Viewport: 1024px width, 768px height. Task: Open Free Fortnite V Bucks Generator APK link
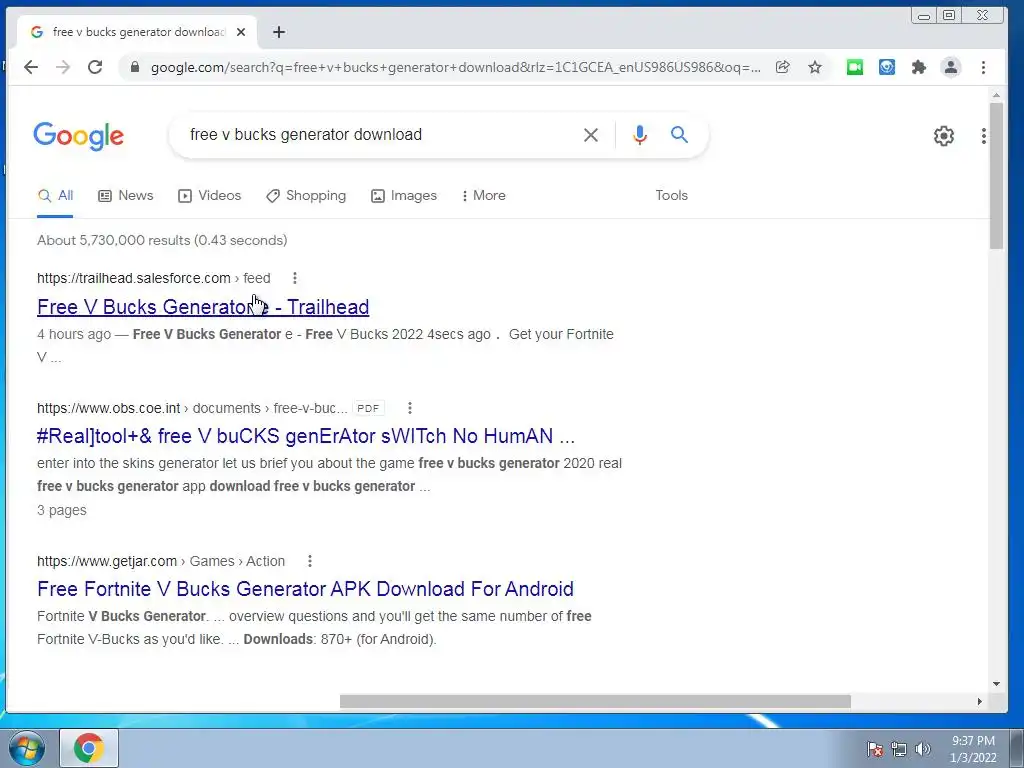305,589
